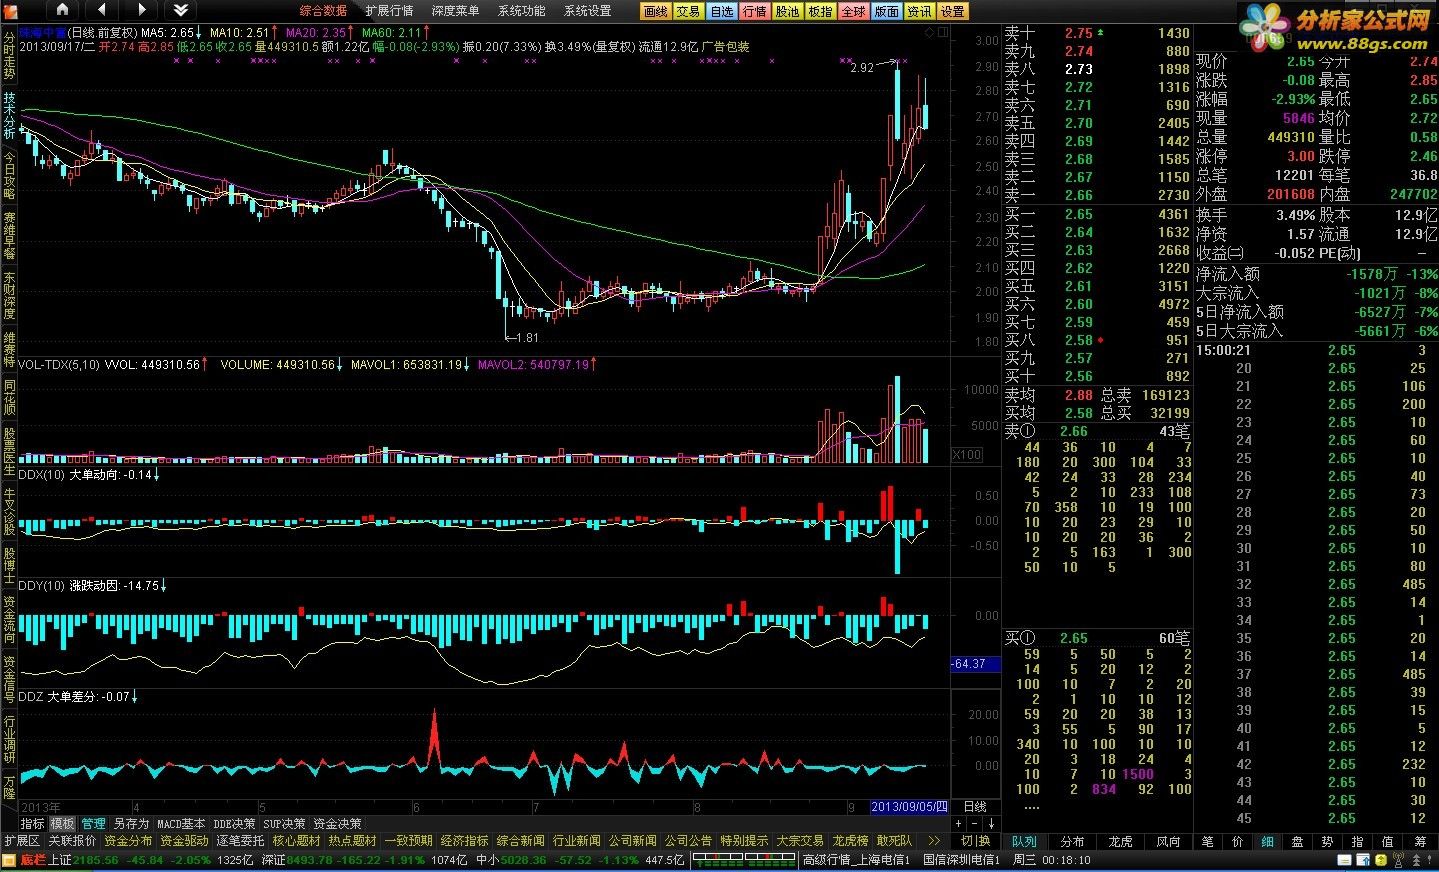Select the 龙虎 tab
Image resolution: width=1439 pixels, height=872 pixels.
point(1120,842)
